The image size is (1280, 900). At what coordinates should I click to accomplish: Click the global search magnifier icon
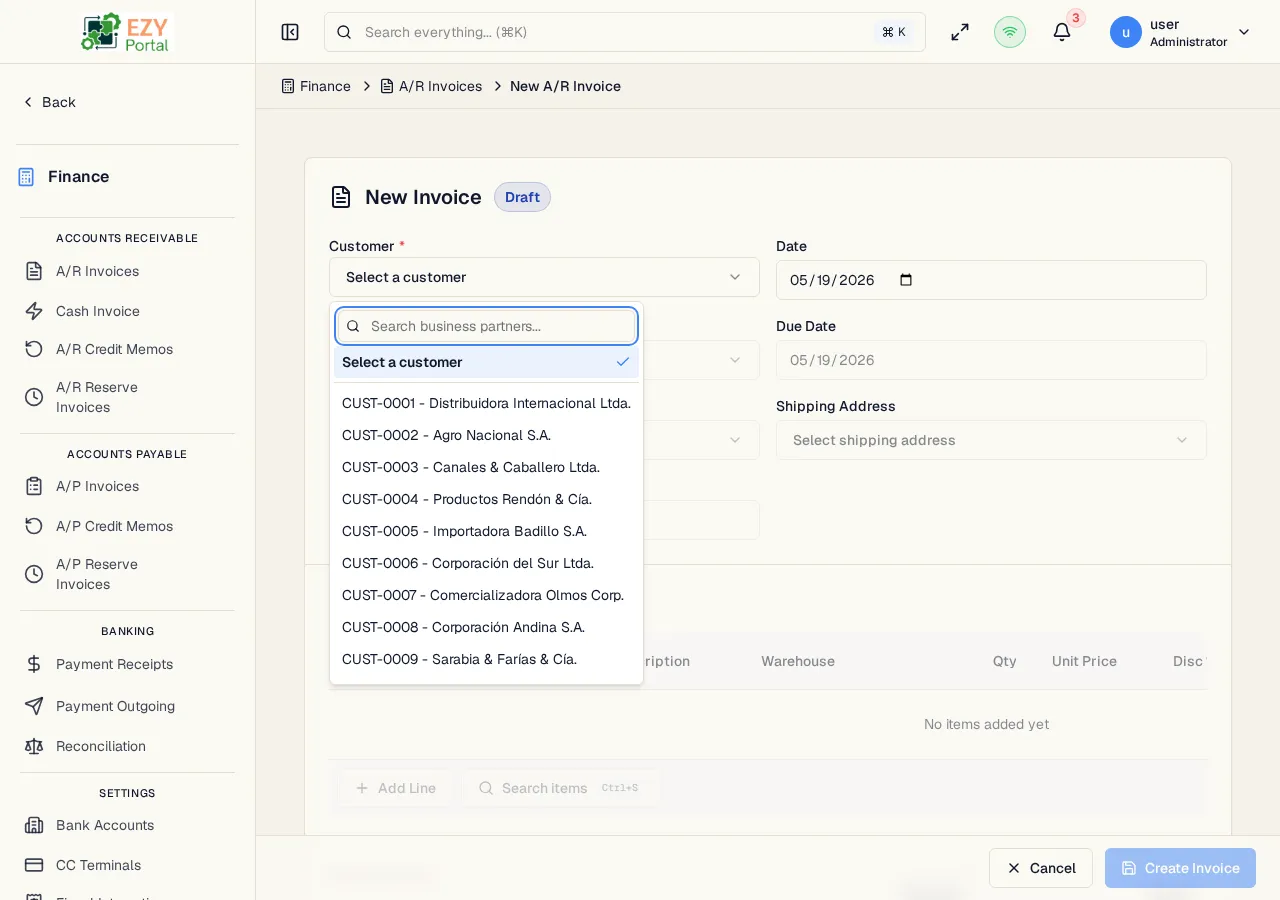click(344, 32)
